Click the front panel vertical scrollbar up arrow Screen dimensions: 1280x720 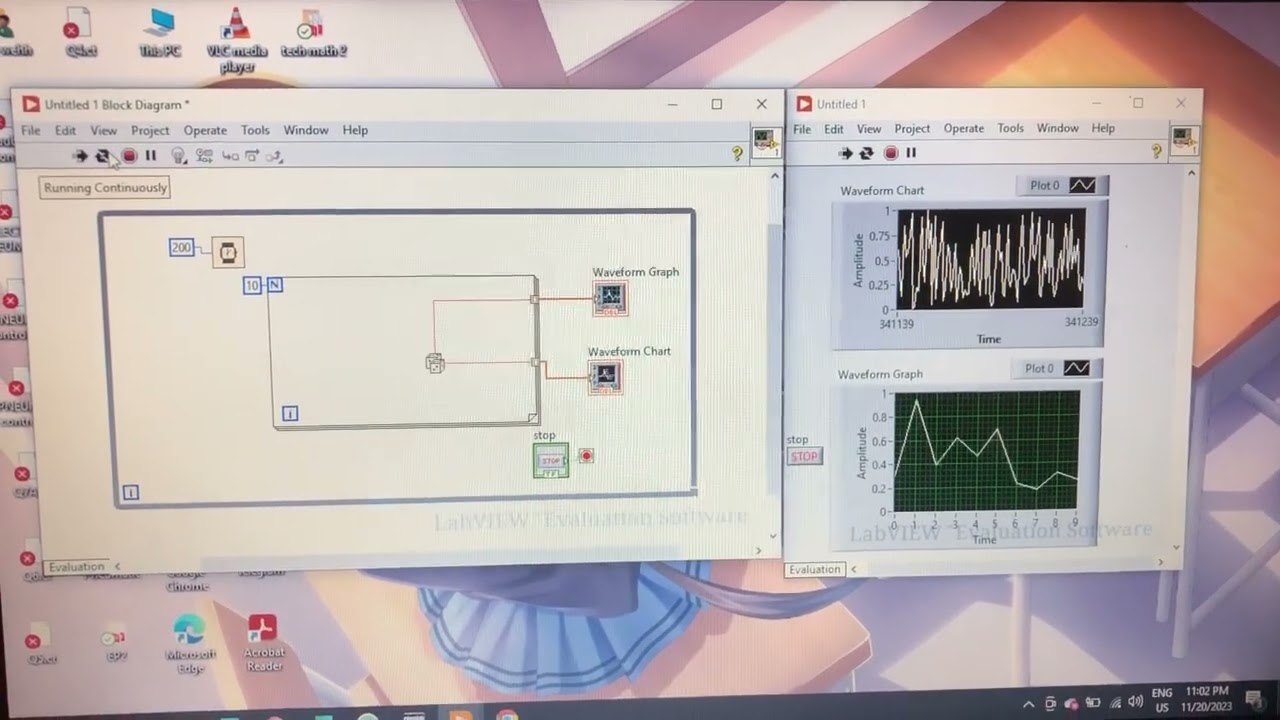pyautogui.click(x=1190, y=173)
